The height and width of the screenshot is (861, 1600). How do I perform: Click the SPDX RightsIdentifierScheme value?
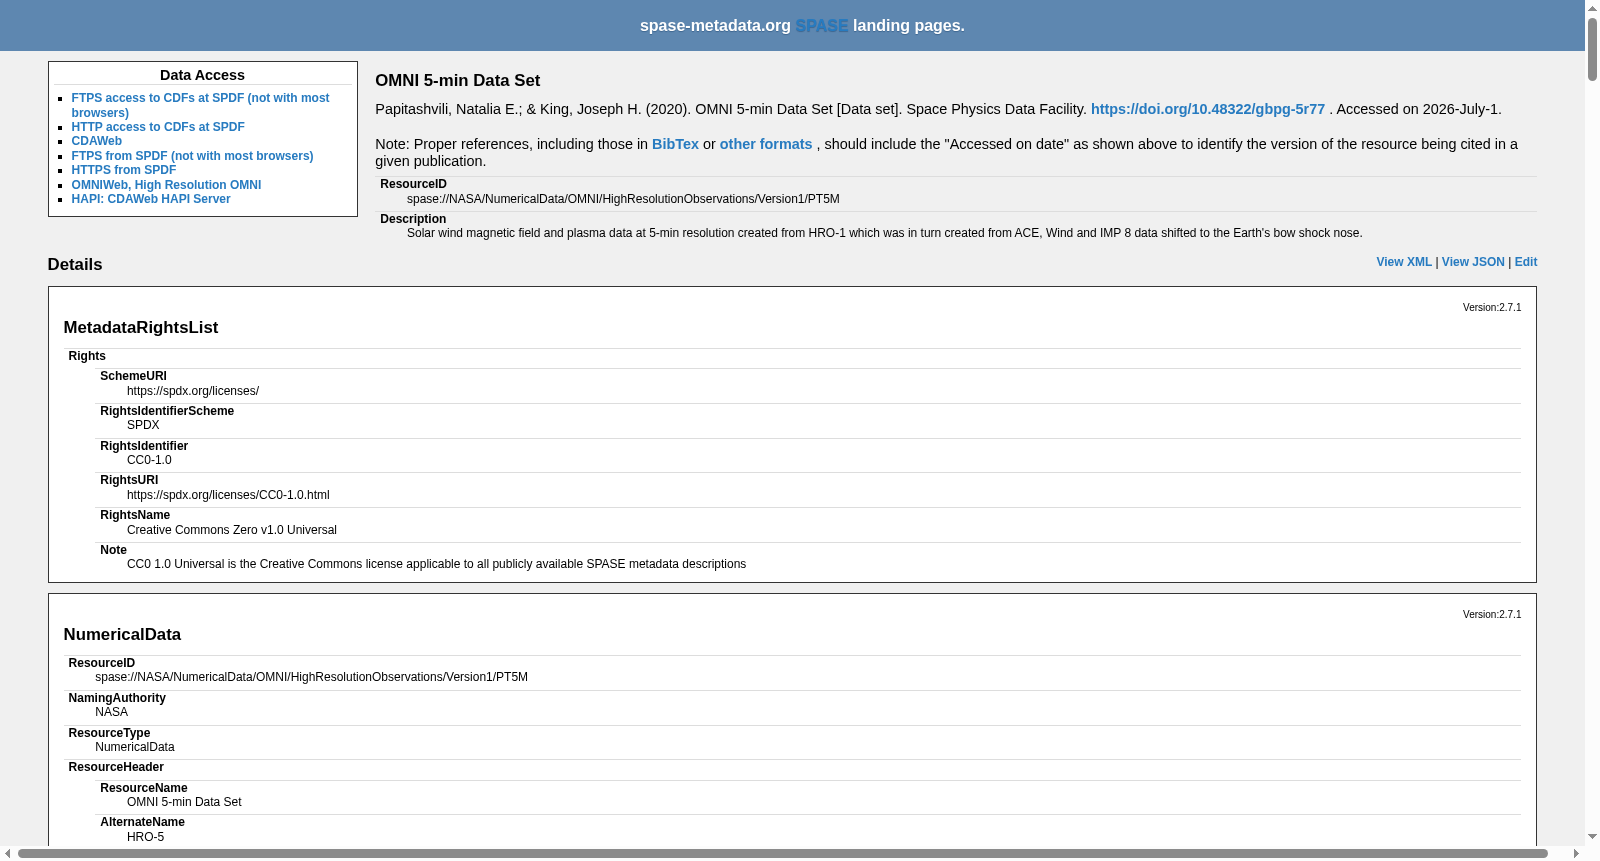click(x=143, y=425)
